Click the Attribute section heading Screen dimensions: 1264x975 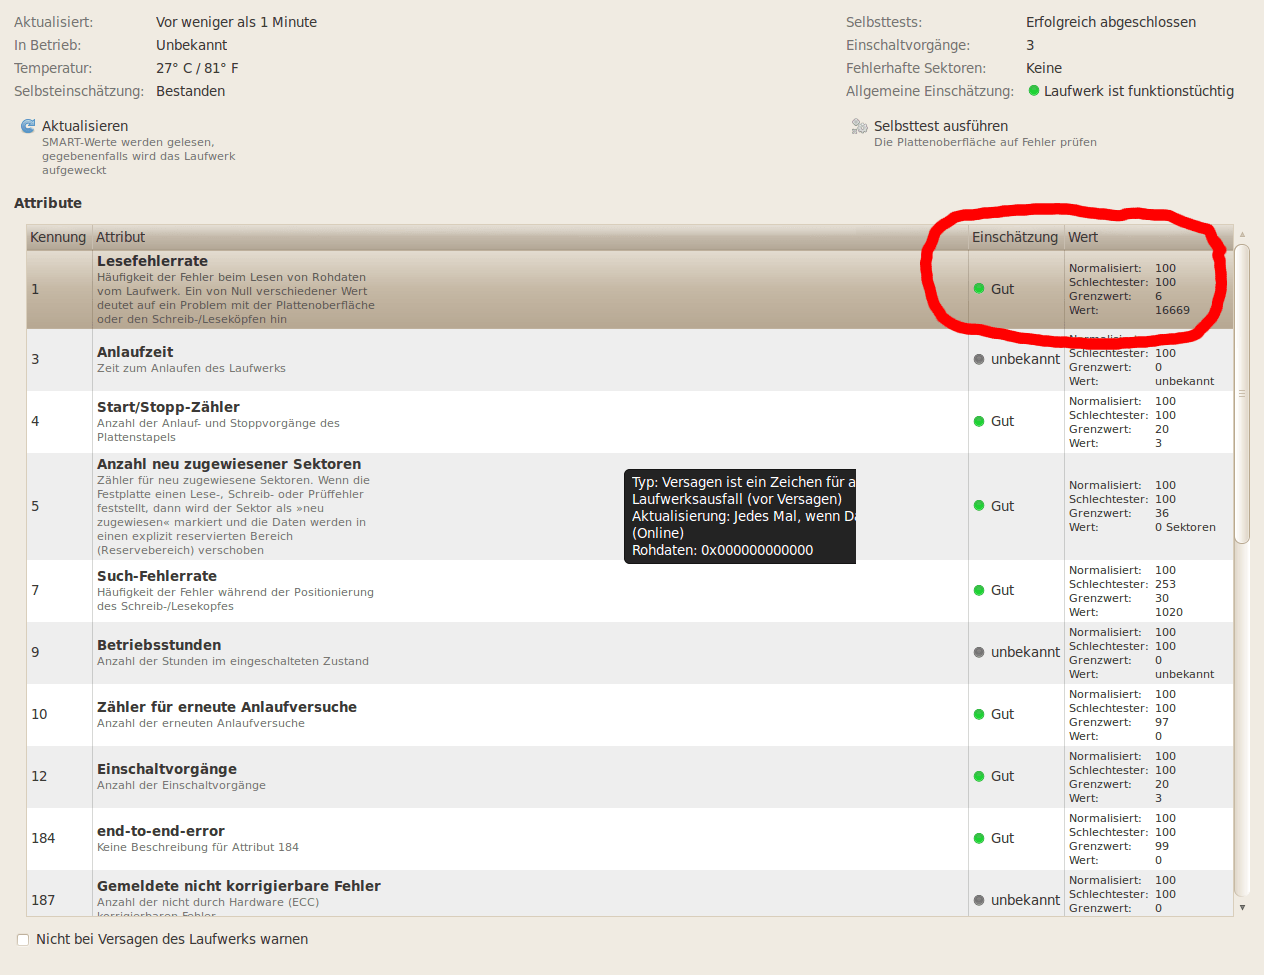click(48, 203)
